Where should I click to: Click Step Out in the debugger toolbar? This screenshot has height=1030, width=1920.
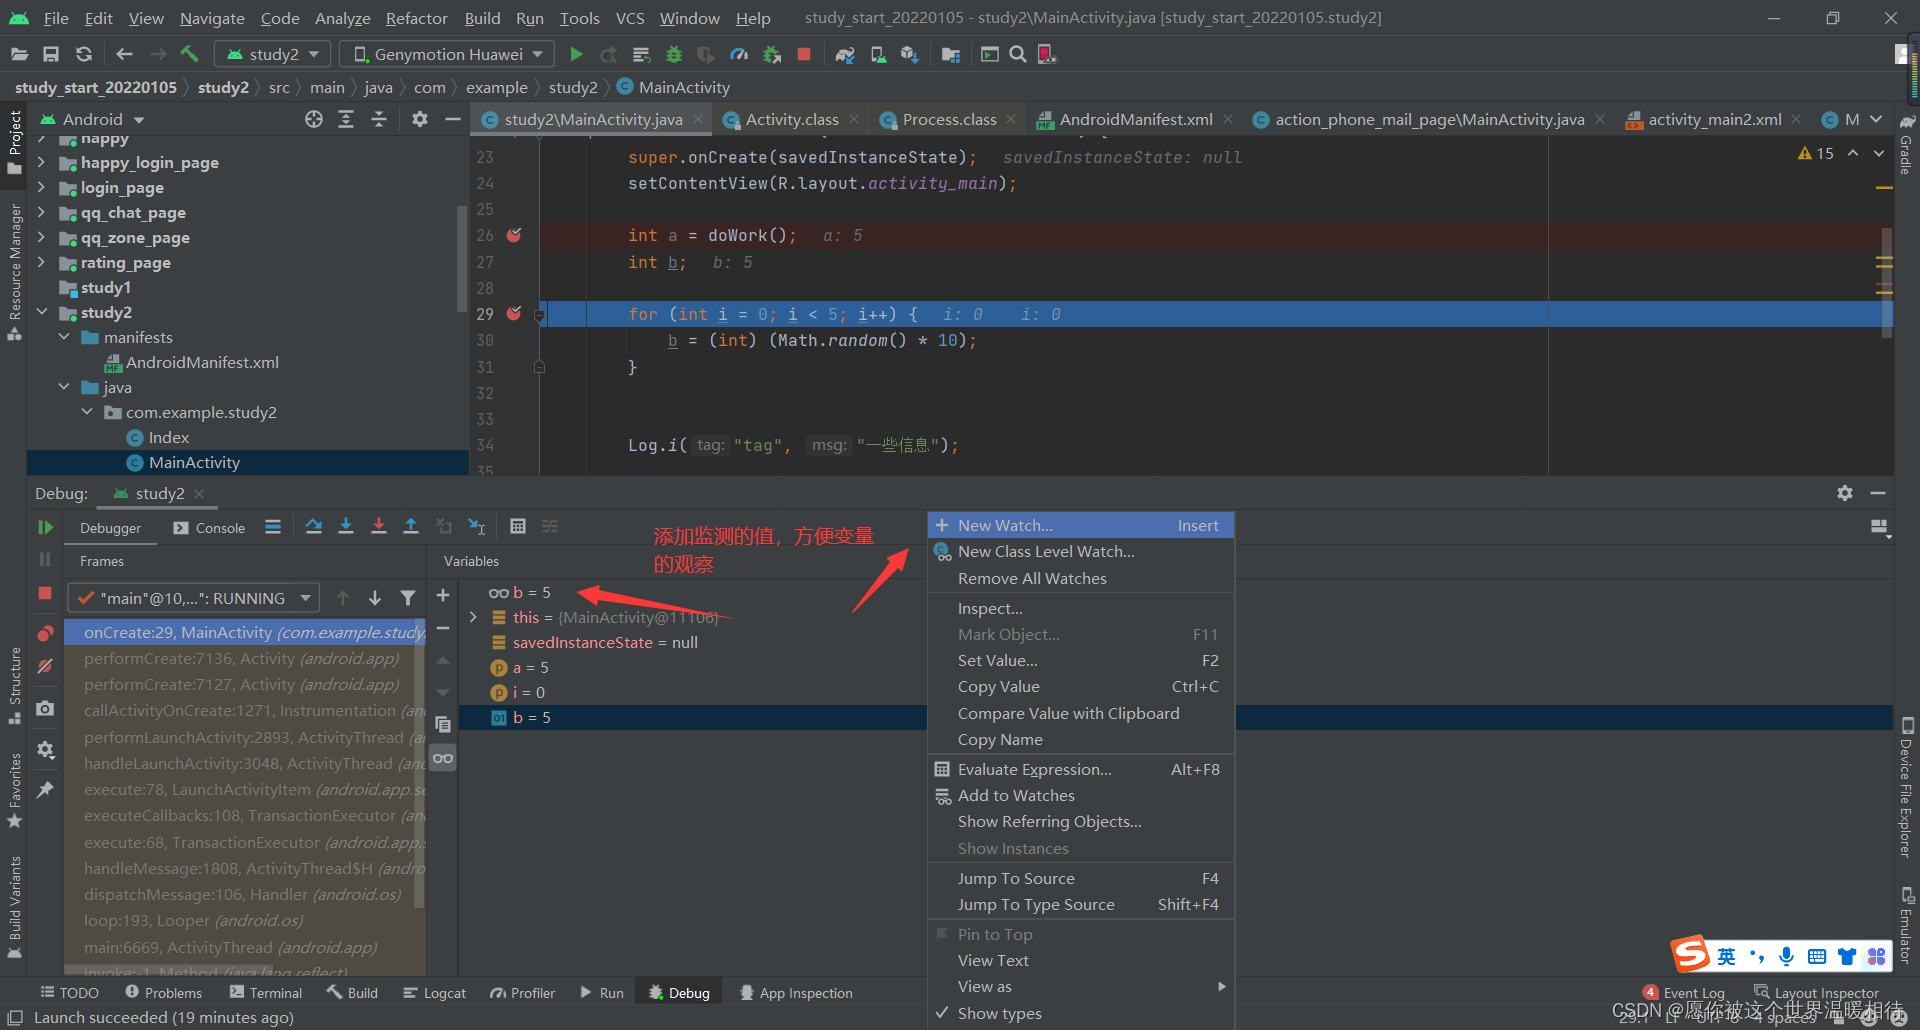click(411, 526)
